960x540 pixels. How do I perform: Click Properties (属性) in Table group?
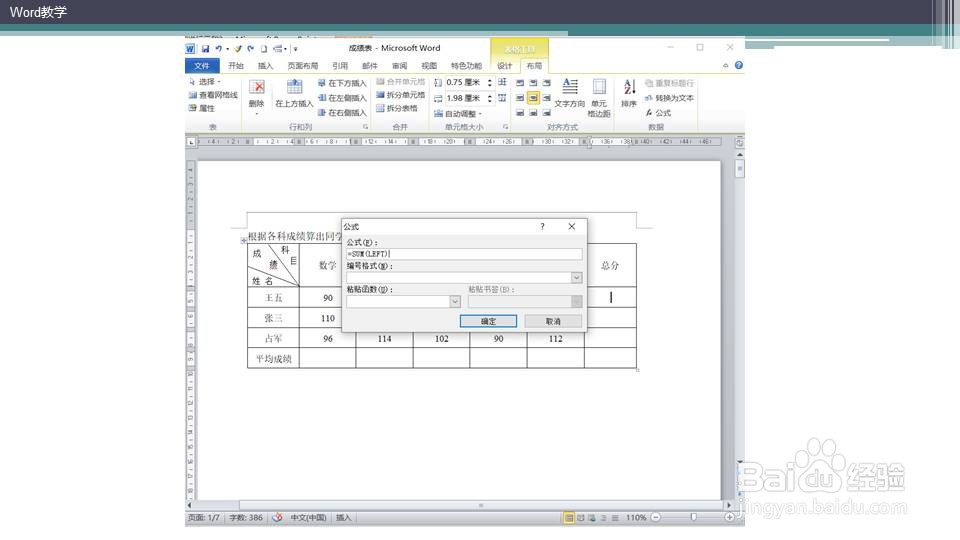click(x=202, y=108)
